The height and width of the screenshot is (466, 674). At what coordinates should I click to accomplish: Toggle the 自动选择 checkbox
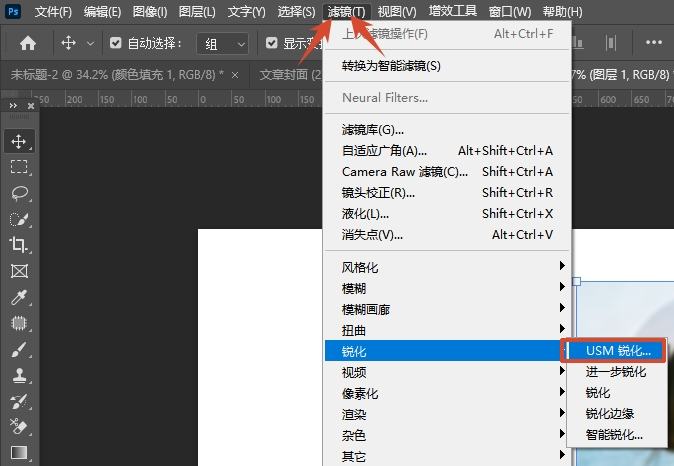coord(115,43)
